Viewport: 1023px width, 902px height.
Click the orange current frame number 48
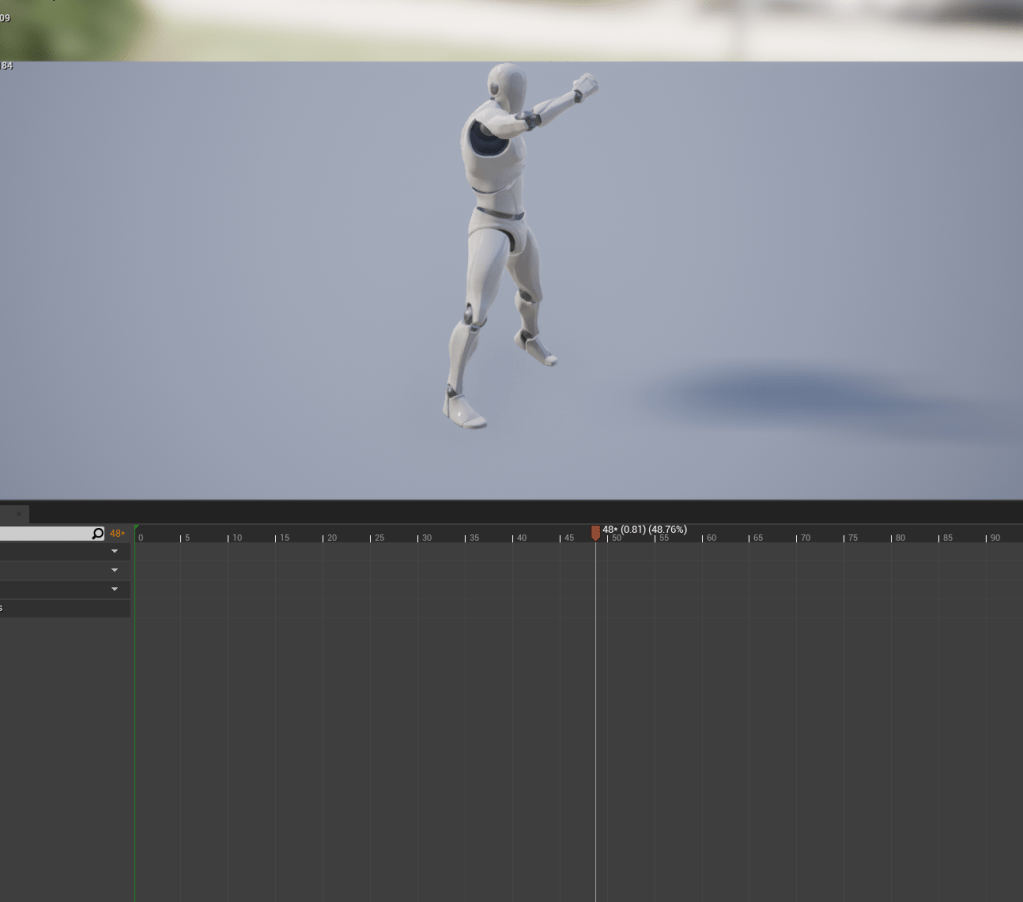click(117, 534)
